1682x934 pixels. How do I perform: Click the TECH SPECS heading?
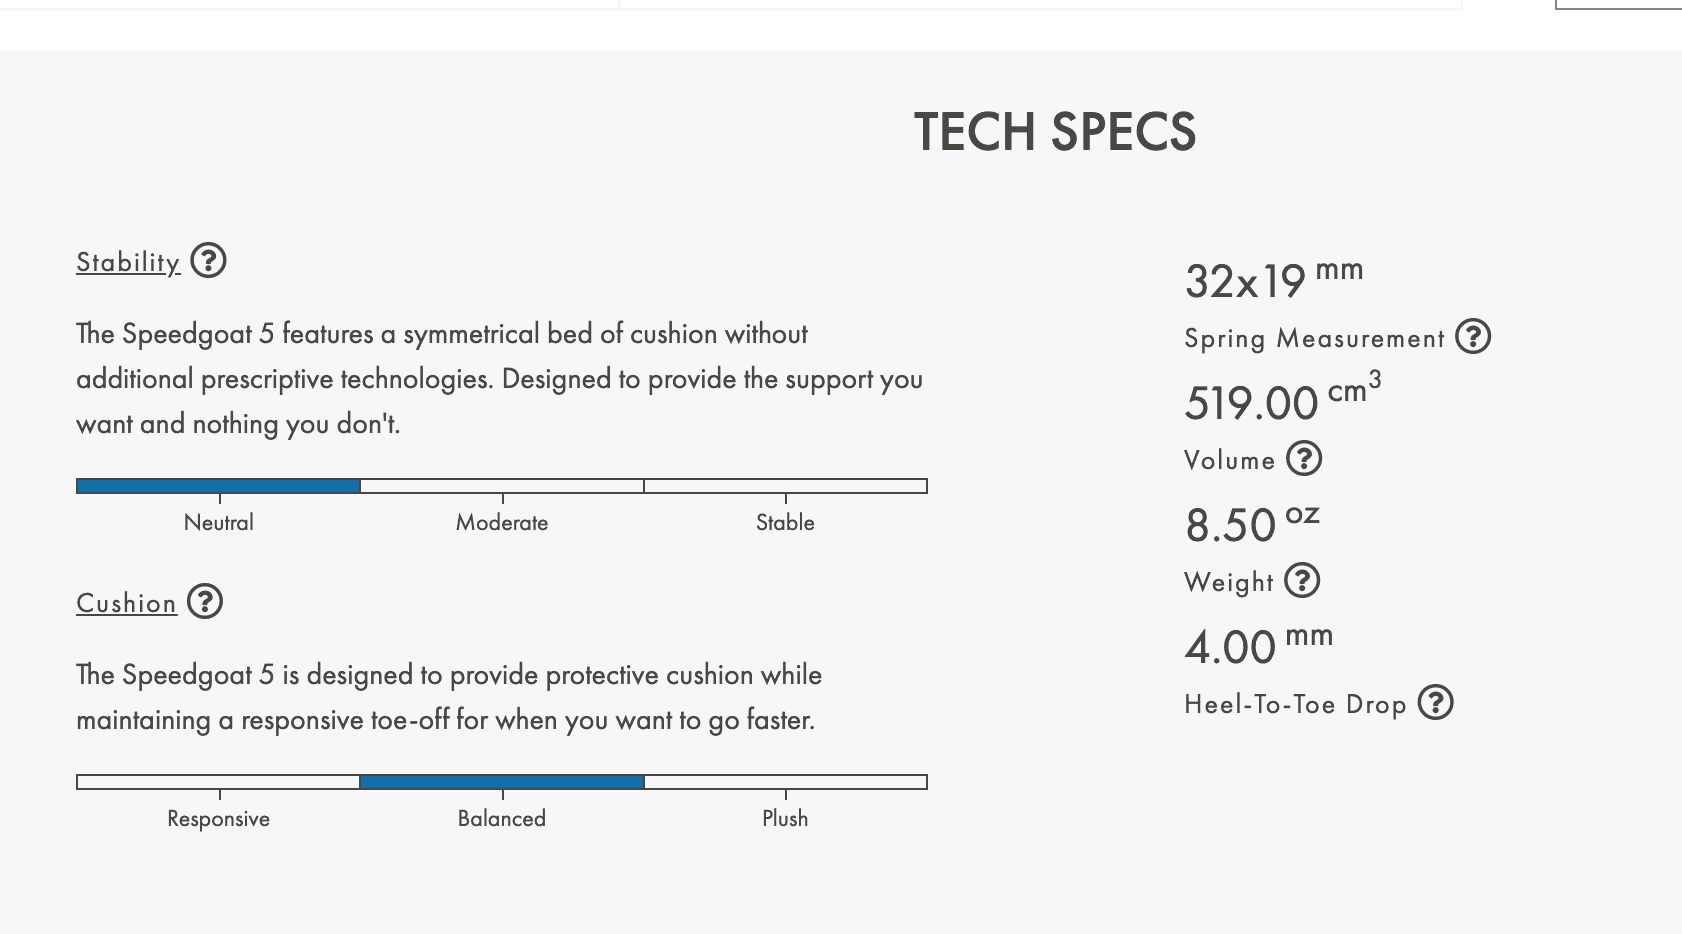coord(1055,132)
